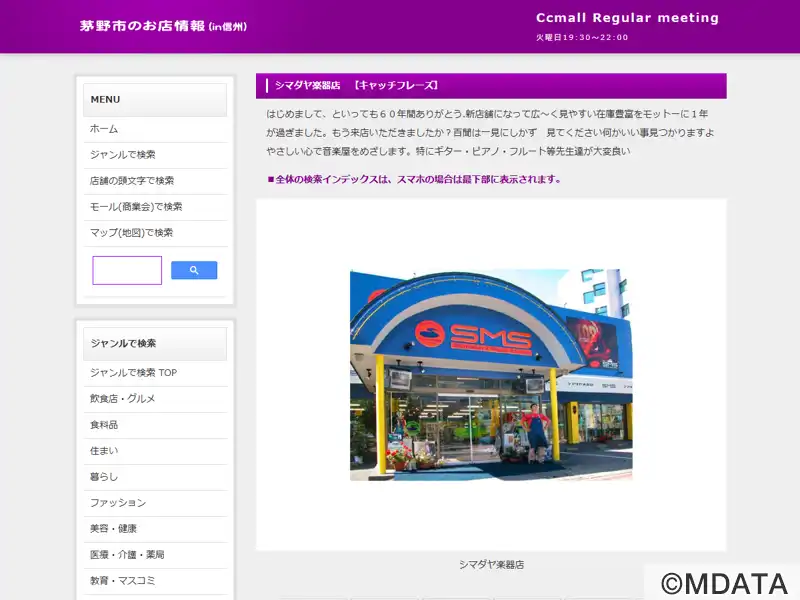Open the 暮らし genre
Image resolution: width=800 pixels, height=600 pixels.
tap(155, 477)
